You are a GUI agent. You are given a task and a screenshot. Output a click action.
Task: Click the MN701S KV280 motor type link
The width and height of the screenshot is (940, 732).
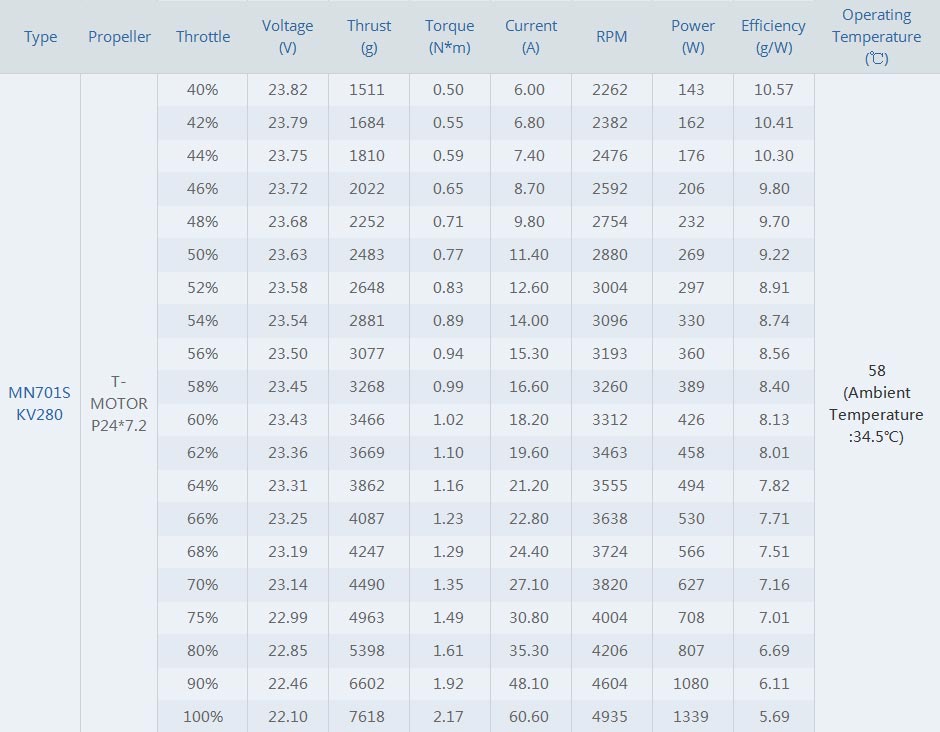(40, 403)
